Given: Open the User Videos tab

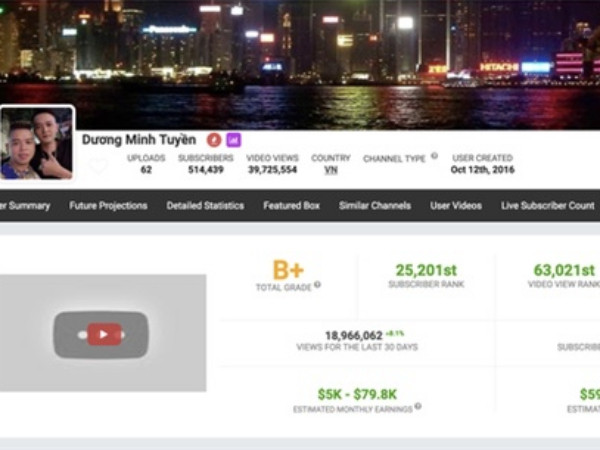Looking at the screenshot, I should tap(456, 206).
